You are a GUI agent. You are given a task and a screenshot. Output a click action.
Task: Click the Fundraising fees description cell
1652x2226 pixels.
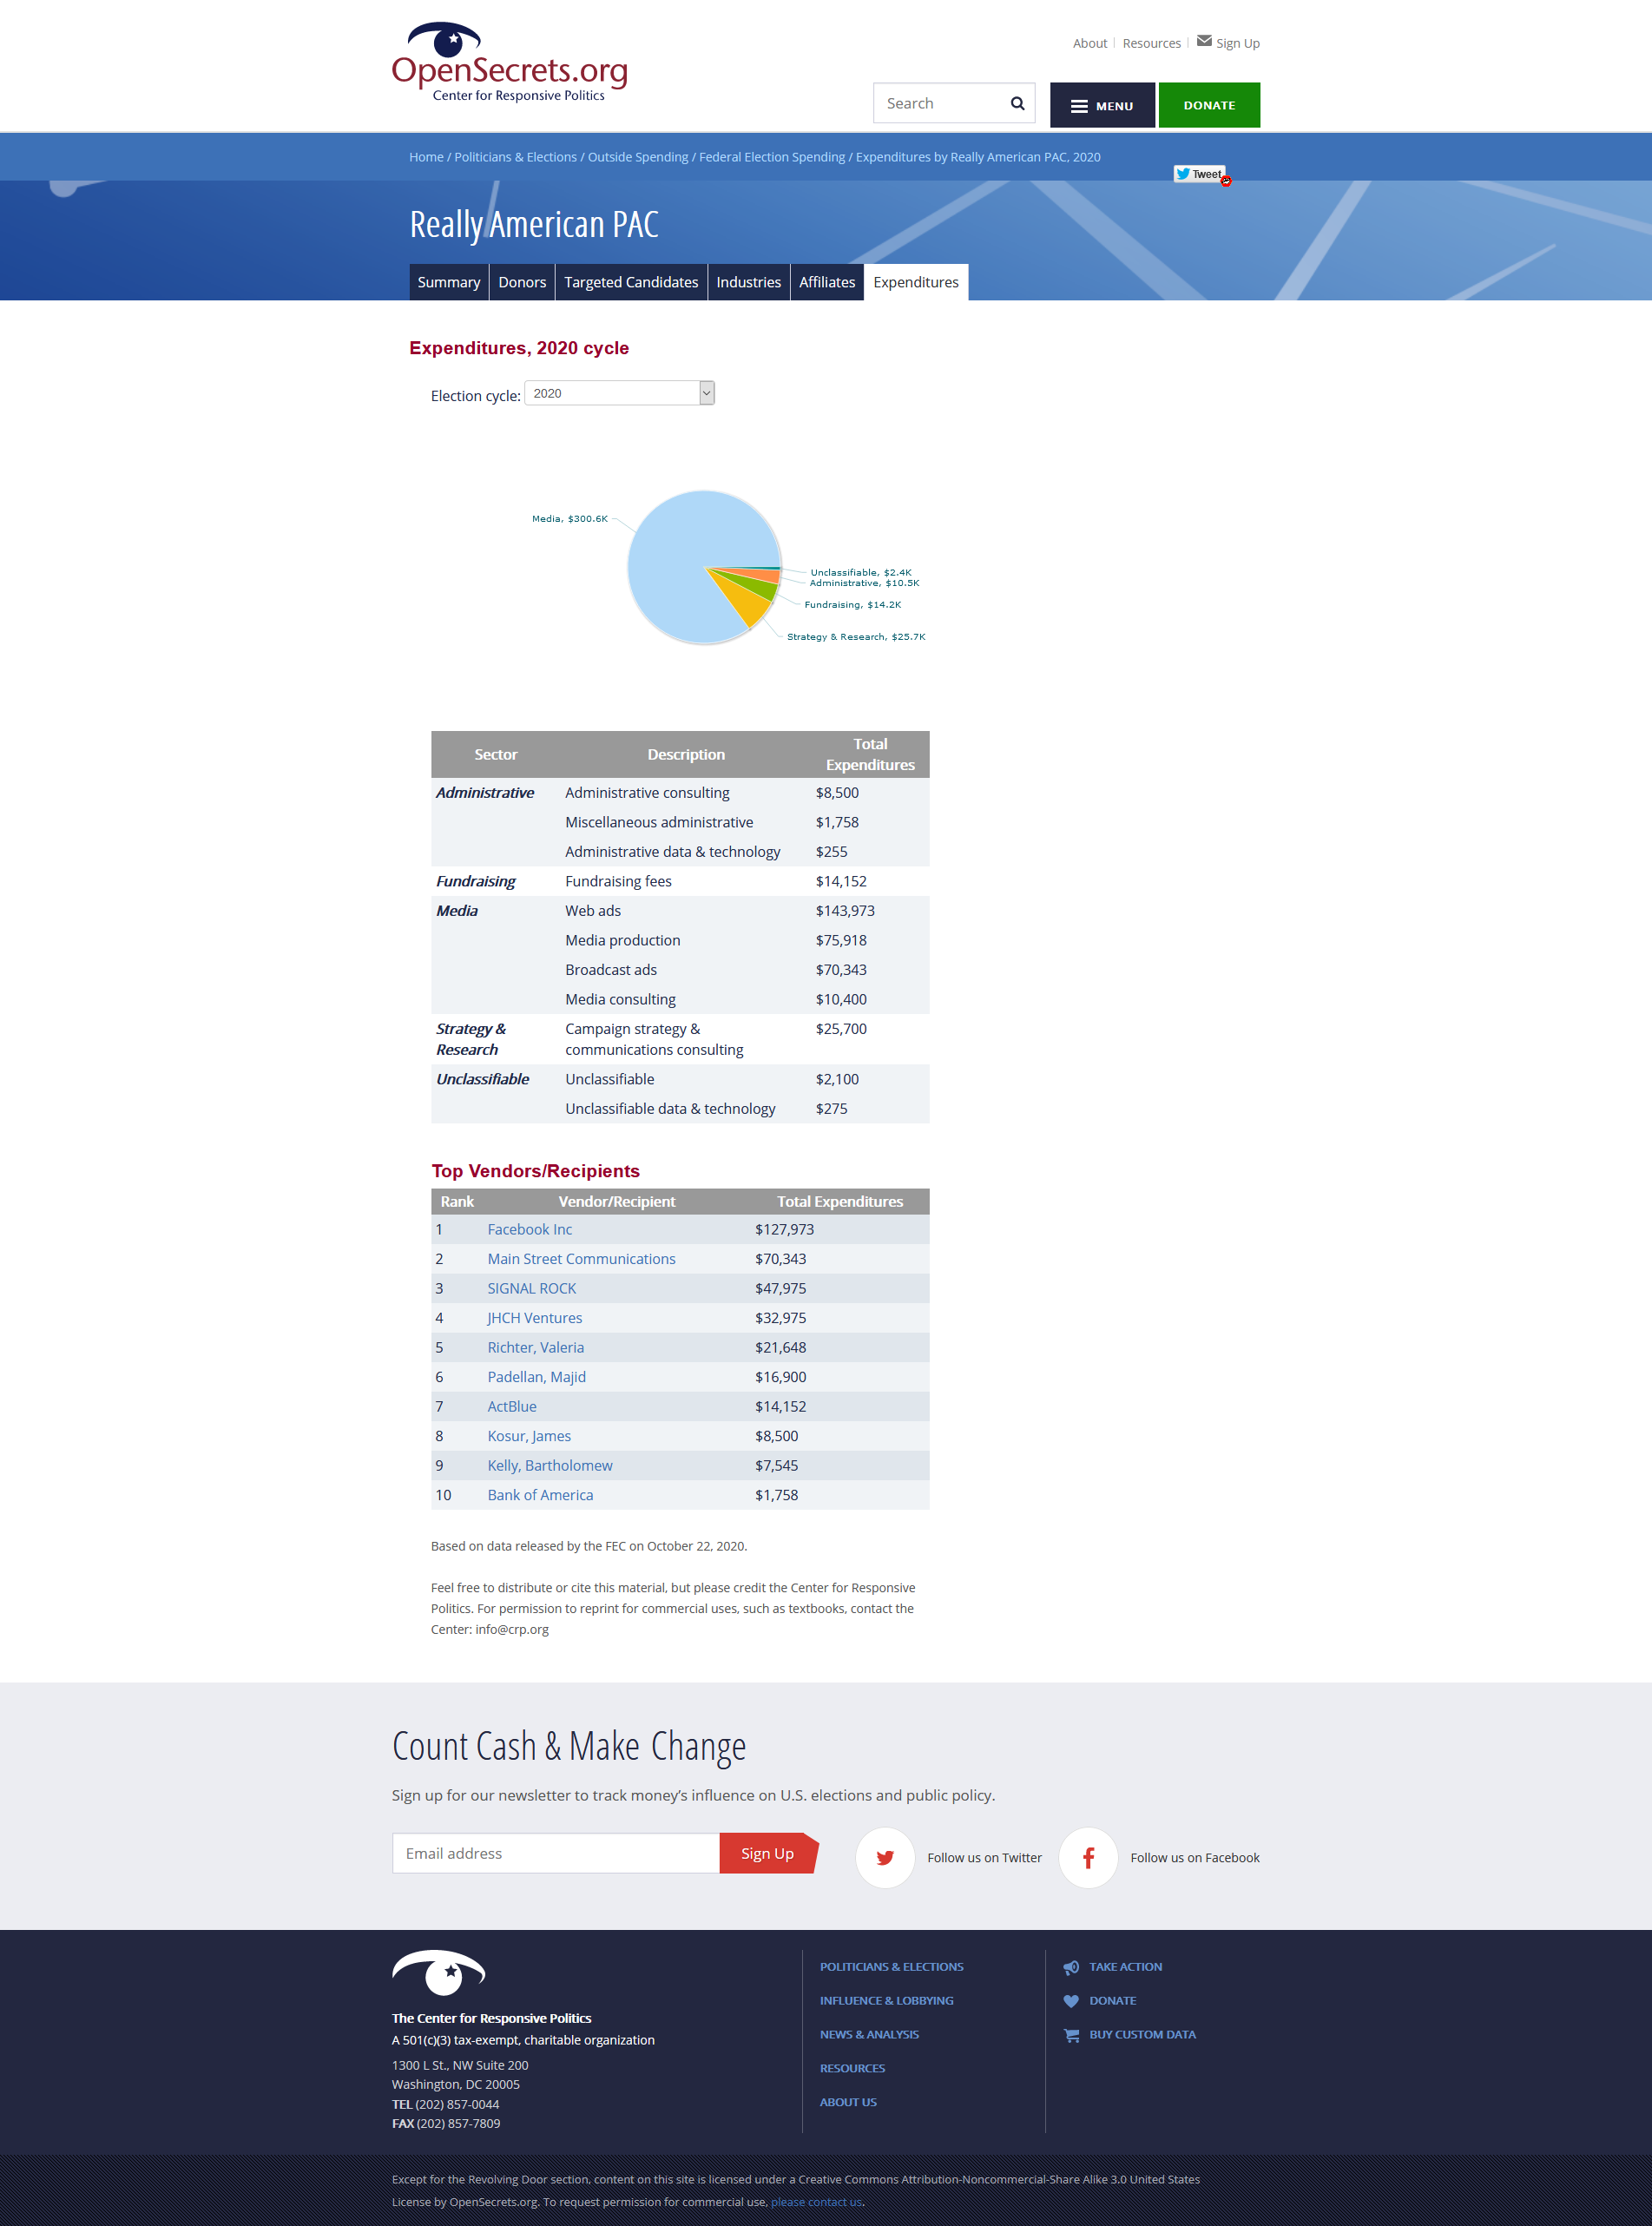(618, 881)
